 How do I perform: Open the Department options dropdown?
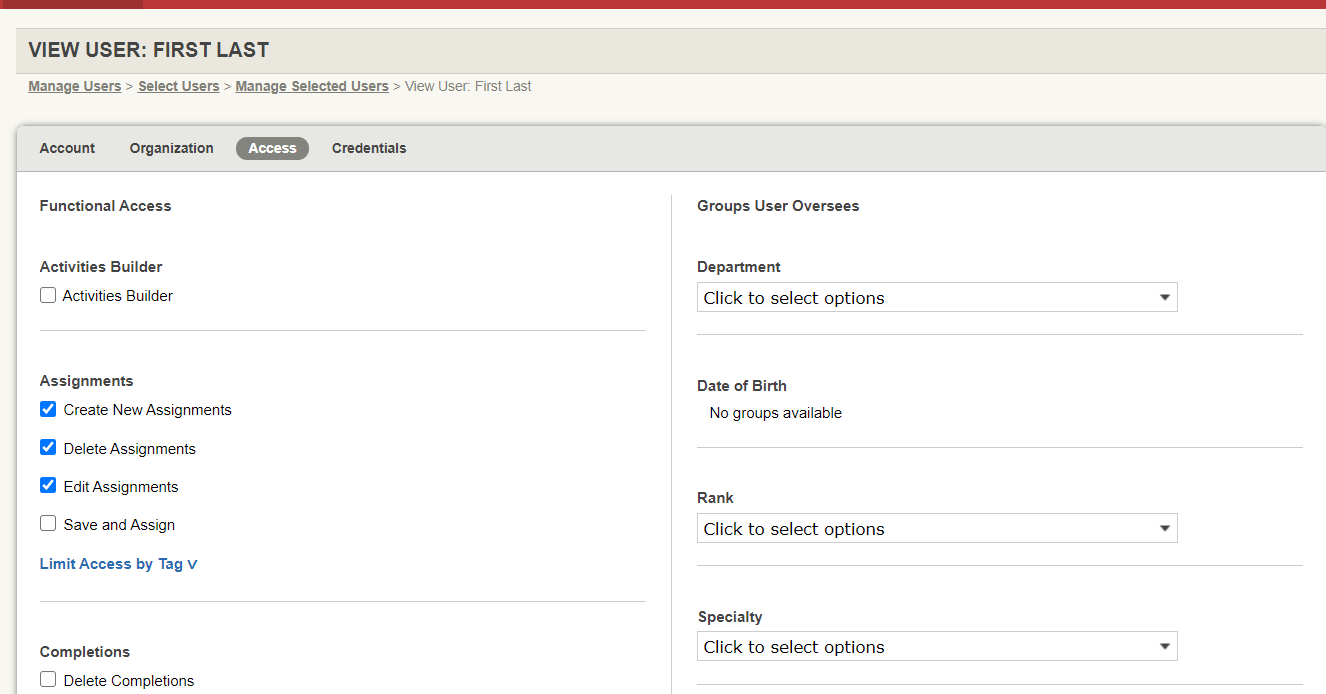click(x=937, y=297)
